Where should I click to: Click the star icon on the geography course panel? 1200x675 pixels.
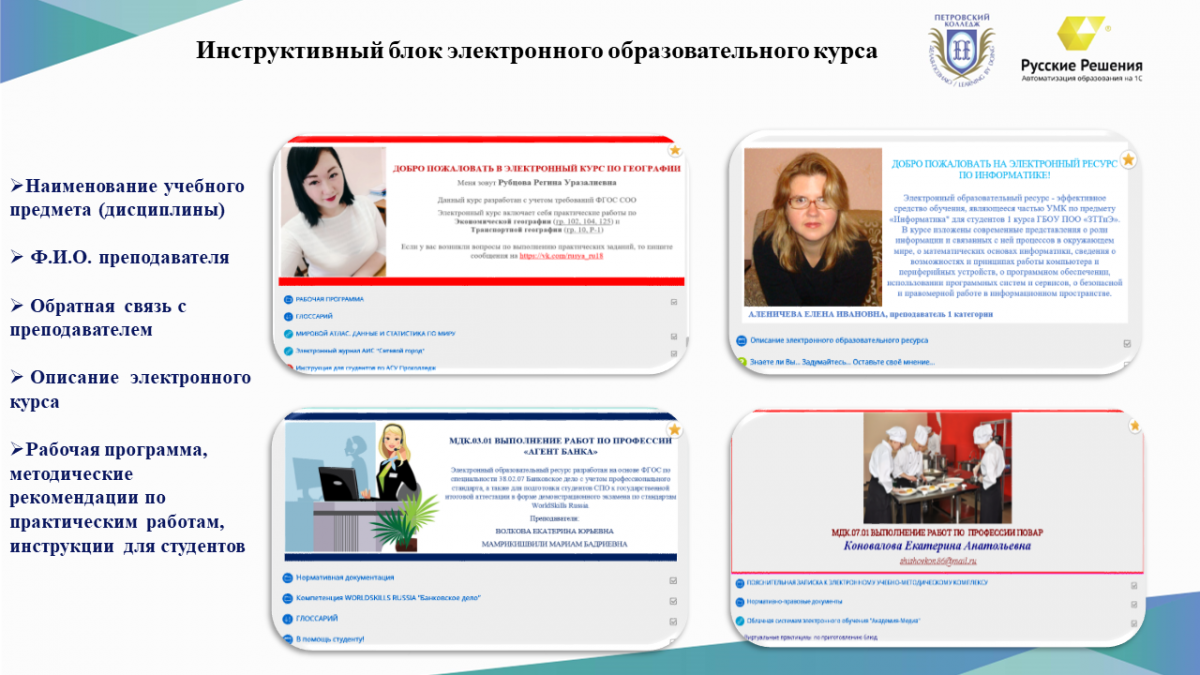[675, 150]
